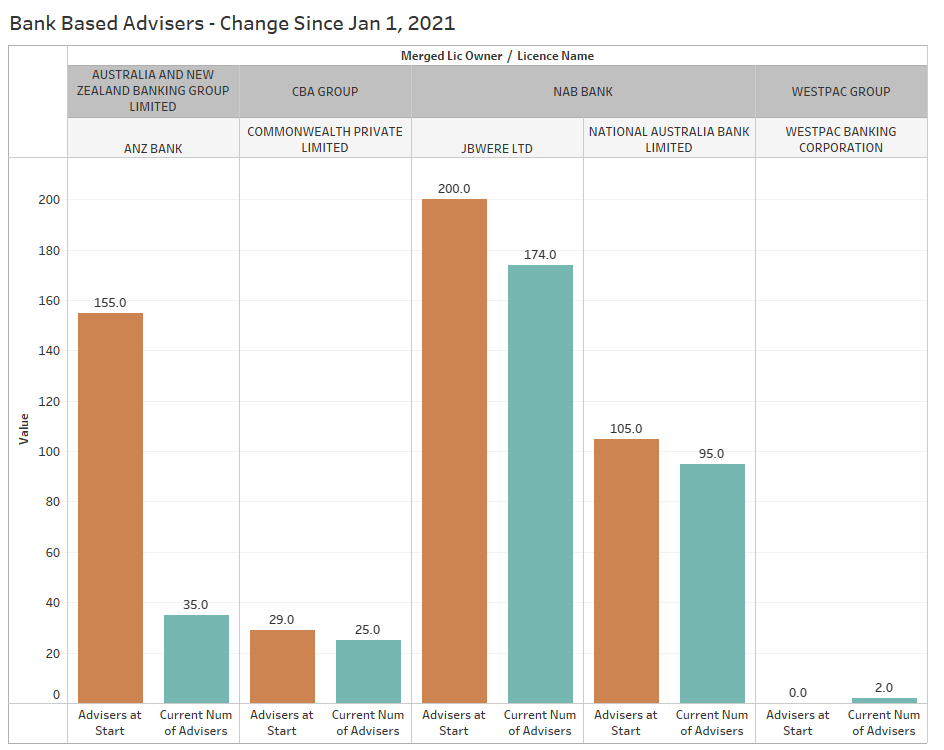The height and width of the screenshot is (750, 944).
Task: Click the 0.0 data label
Action: tap(798, 693)
